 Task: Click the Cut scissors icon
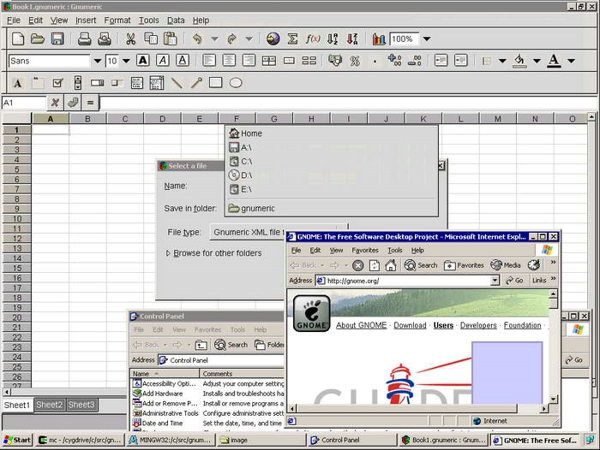coord(130,39)
